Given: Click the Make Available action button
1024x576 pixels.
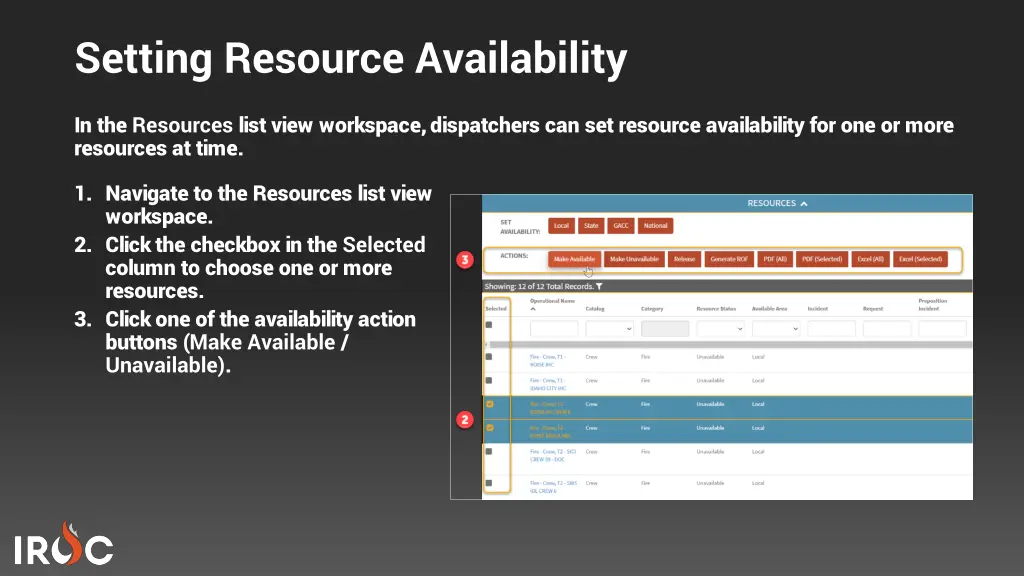Looking at the screenshot, I should coord(574,259).
